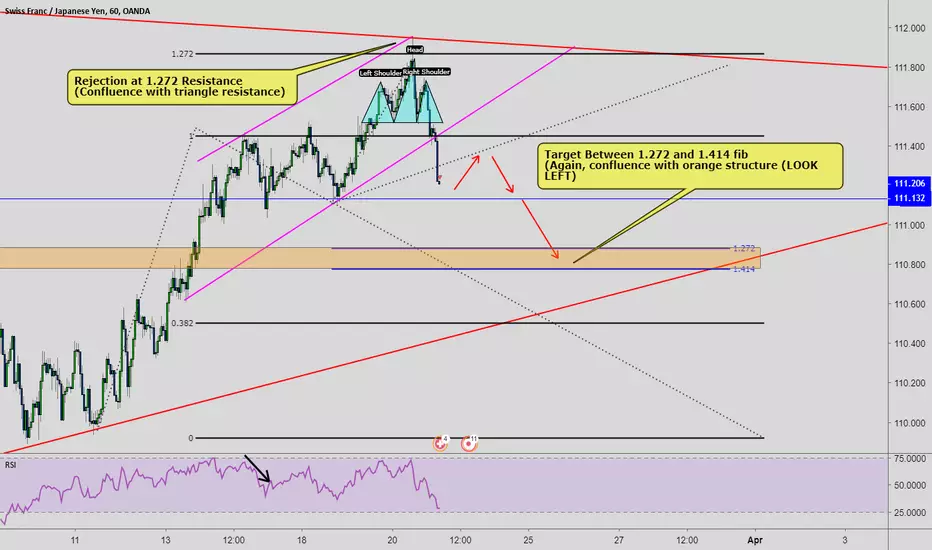
Task: Click the 'Right Shoulder' pattern label
Action: (426, 71)
